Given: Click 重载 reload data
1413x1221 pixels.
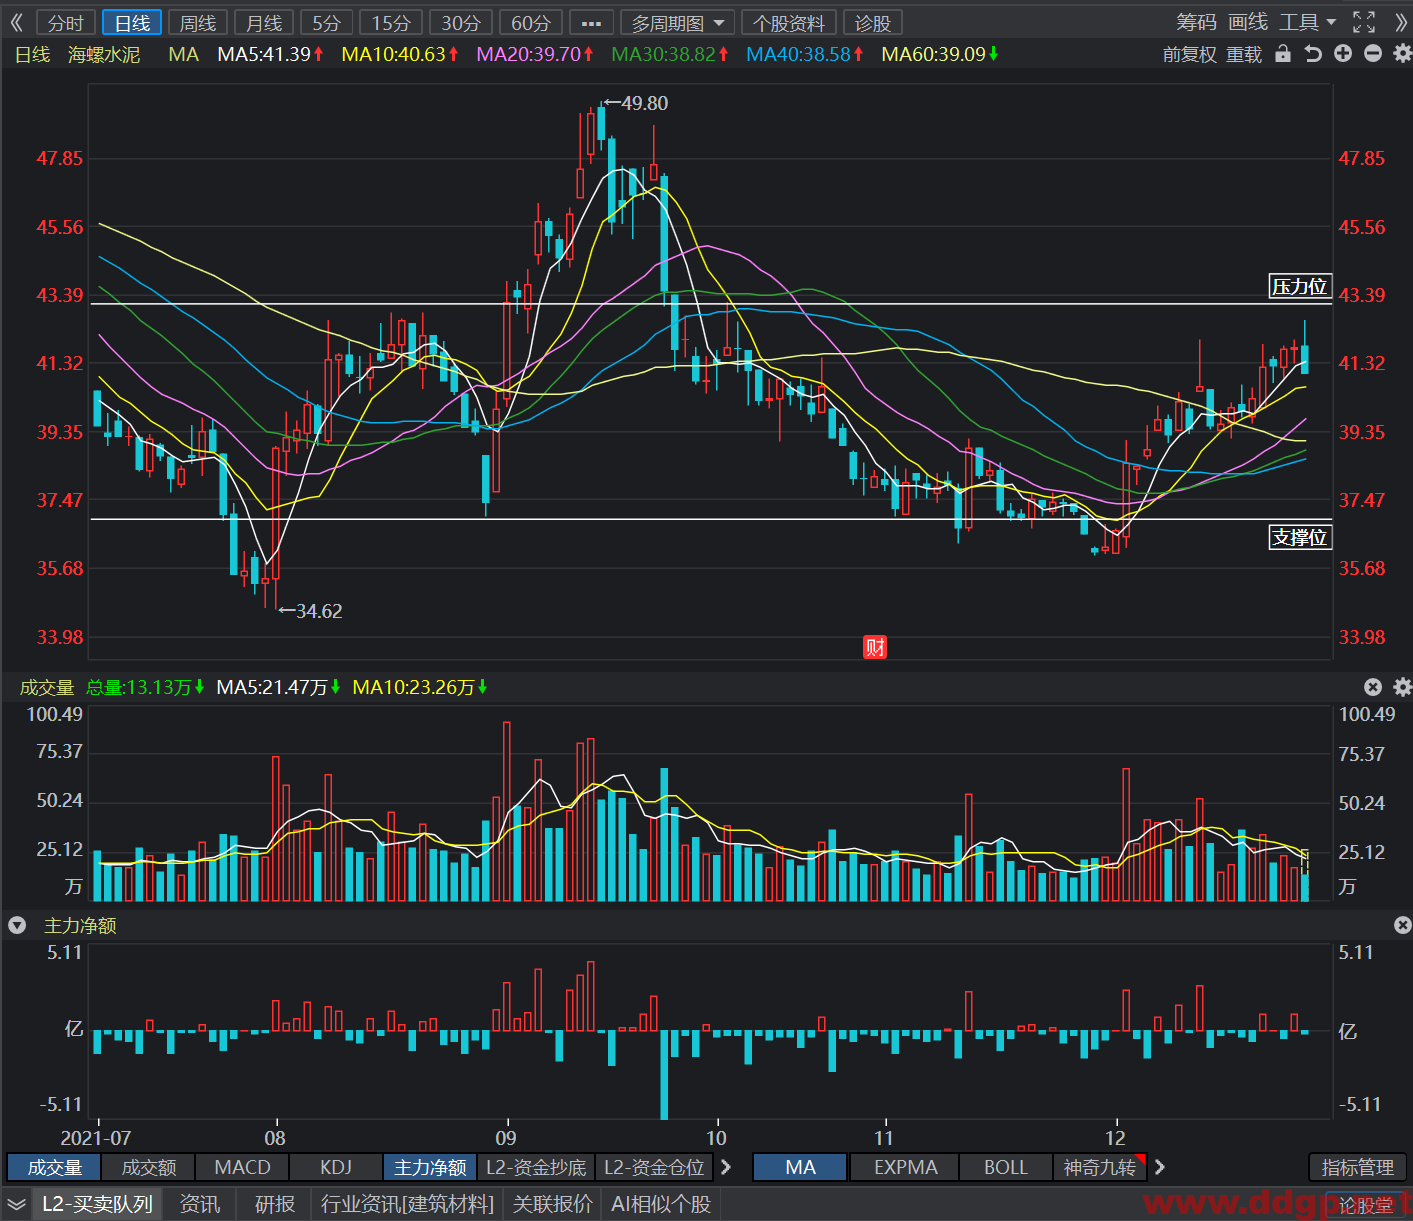Looking at the screenshot, I should point(1245,54).
